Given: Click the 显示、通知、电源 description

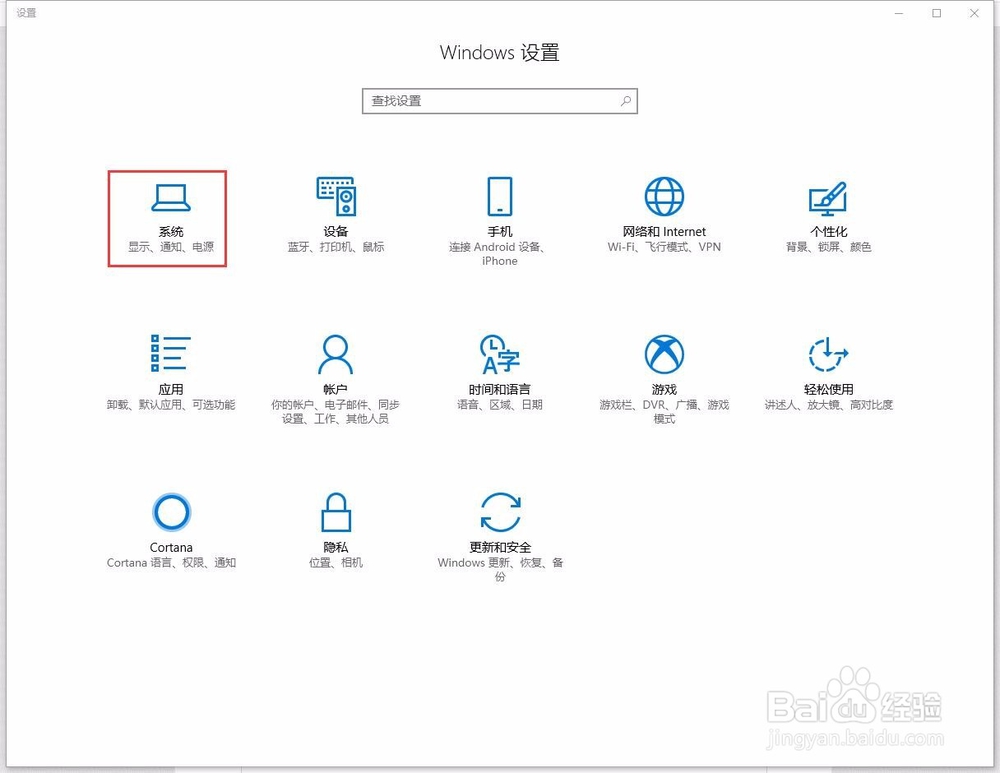Looking at the screenshot, I should tap(171, 247).
